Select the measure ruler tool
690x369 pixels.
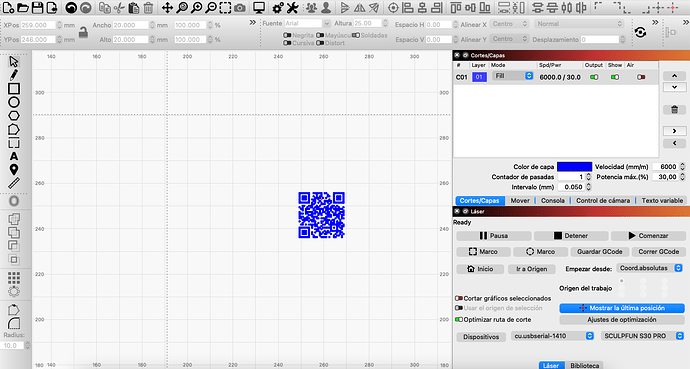coord(14,183)
